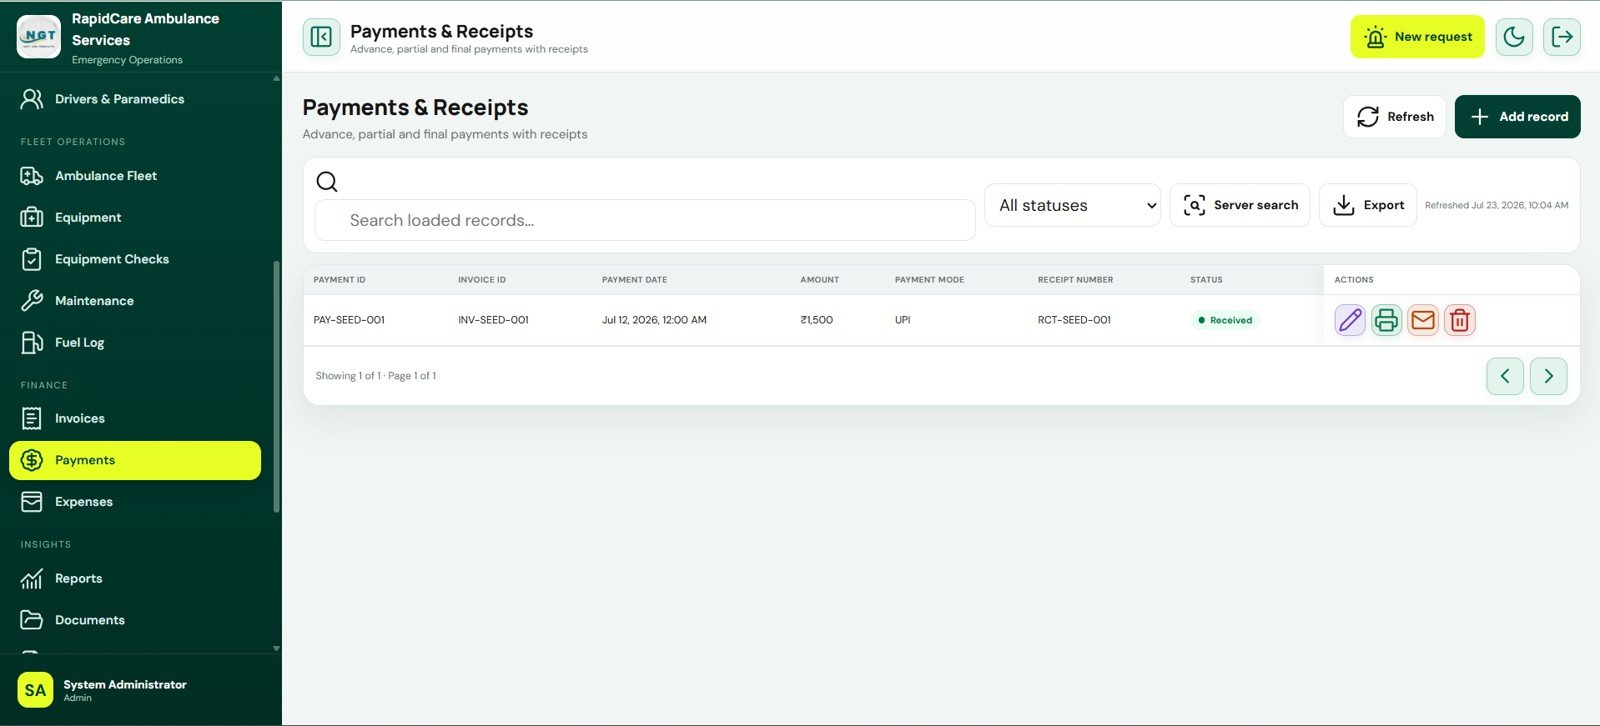The width and height of the screenshot is (1600, 726).
Task: Click the System Administrator name
Action: click(125, 685)
